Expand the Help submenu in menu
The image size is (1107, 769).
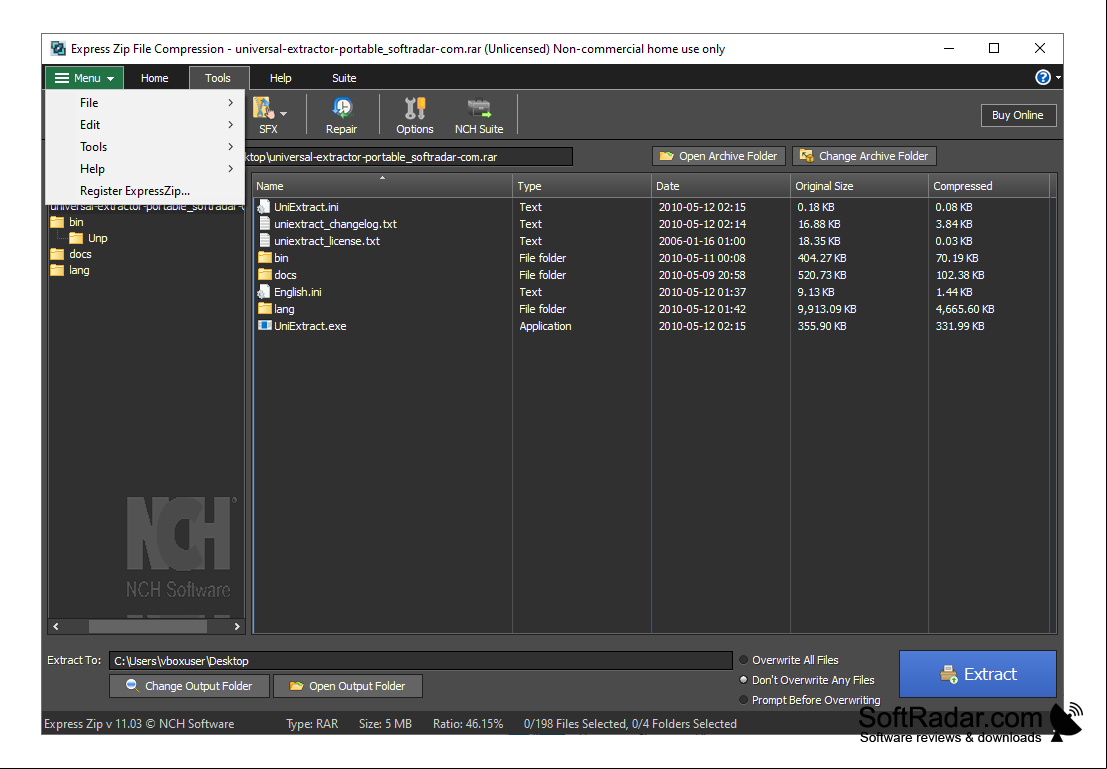pos(145,169)
